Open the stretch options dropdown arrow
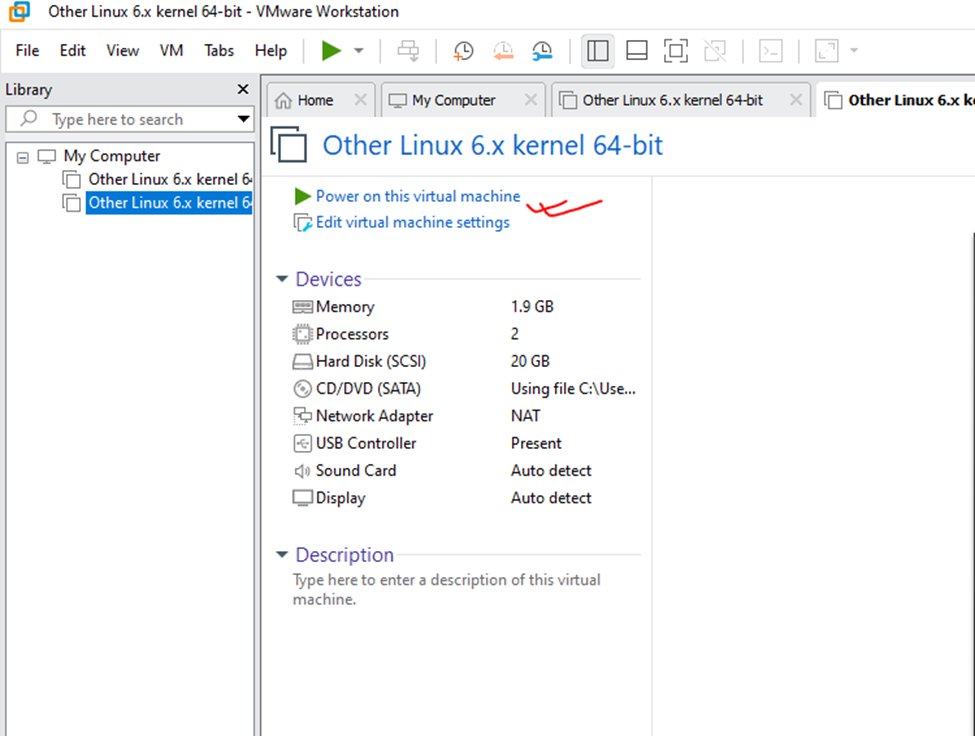Screen dimensions: 975x736 click(854, 51)
